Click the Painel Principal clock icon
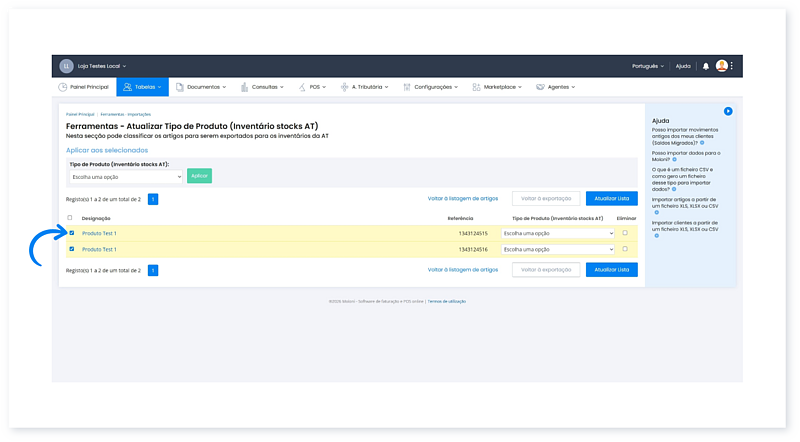This screenshot has width=800, height=442. [63, 87]
